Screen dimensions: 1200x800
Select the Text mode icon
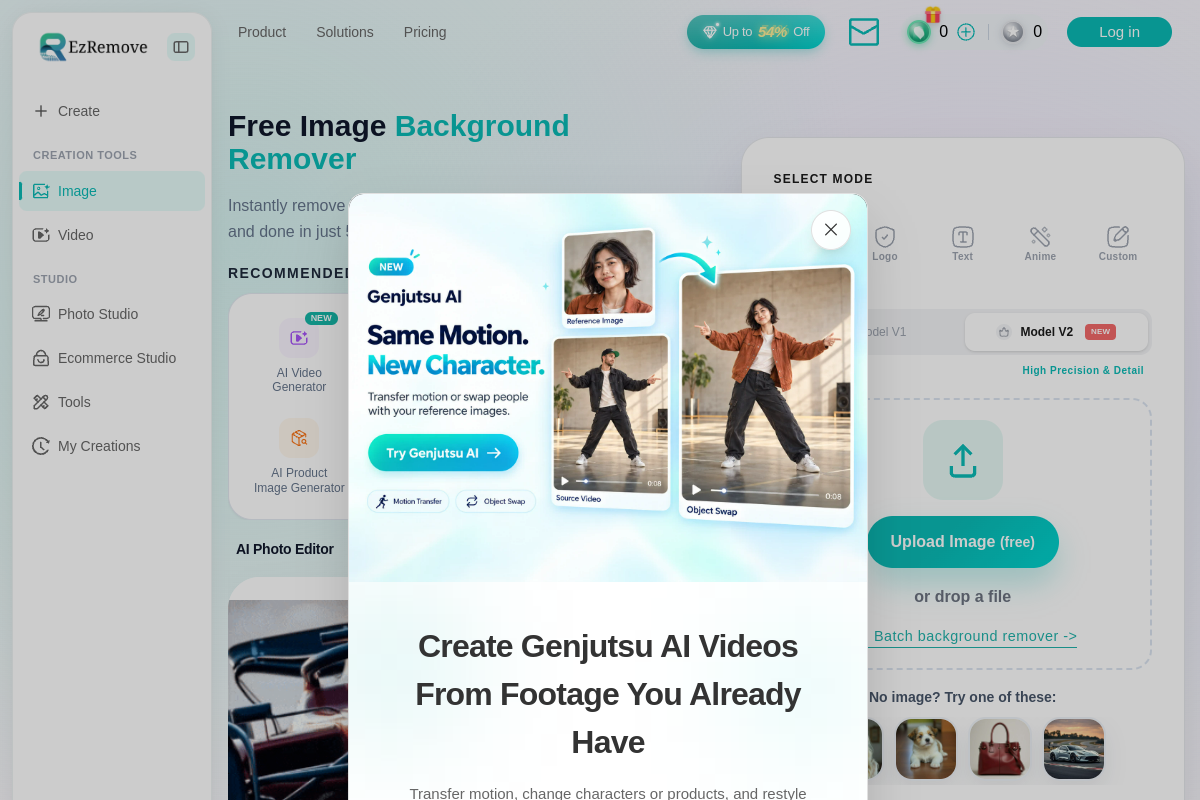(x=963, y=243)
